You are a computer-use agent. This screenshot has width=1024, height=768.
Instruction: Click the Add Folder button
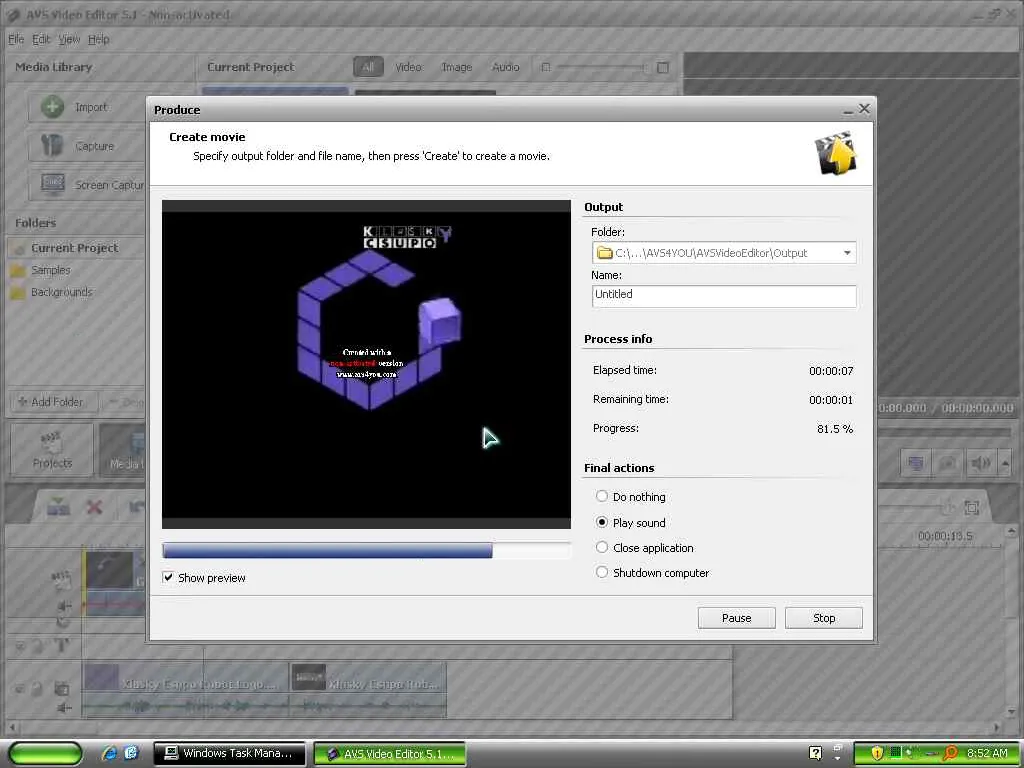[x=52, y=402]
